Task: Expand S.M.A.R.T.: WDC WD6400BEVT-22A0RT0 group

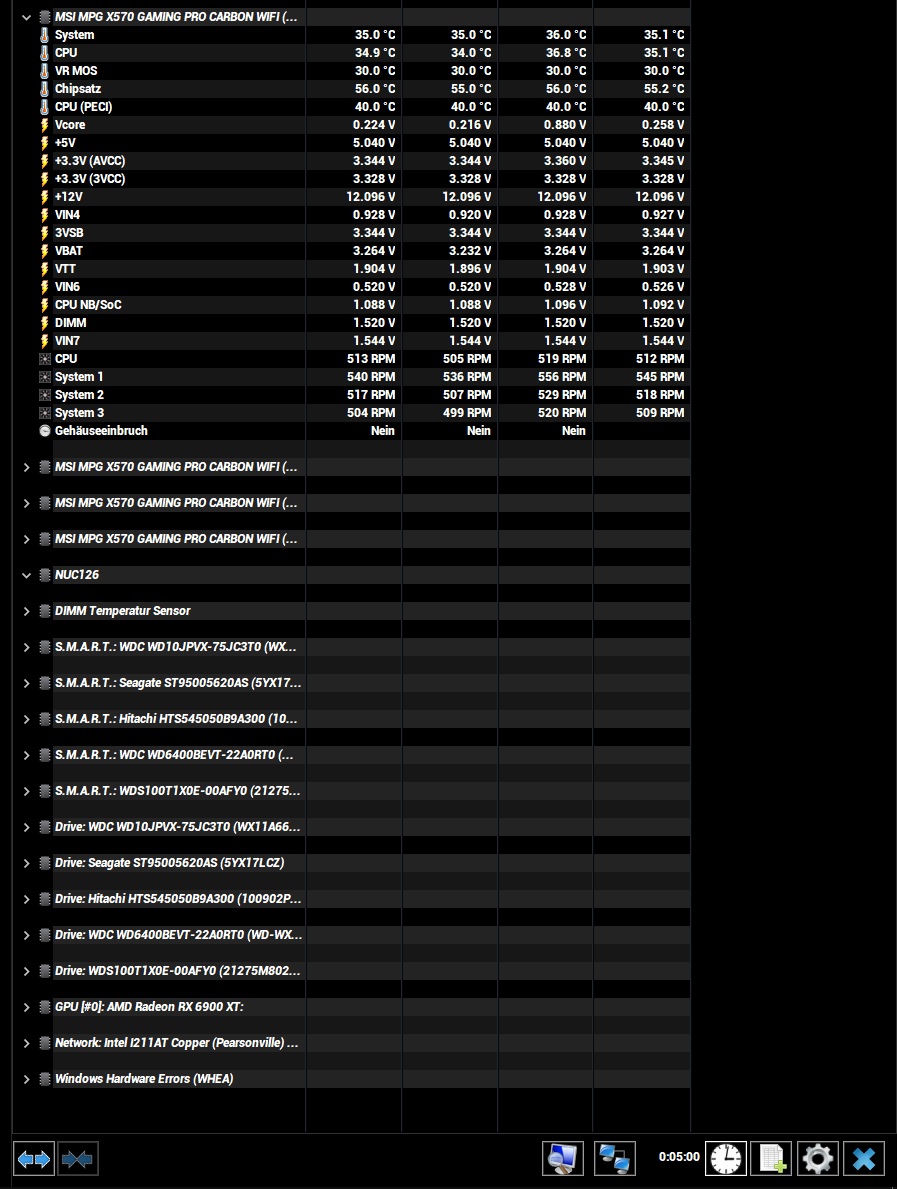Action: 27,755
